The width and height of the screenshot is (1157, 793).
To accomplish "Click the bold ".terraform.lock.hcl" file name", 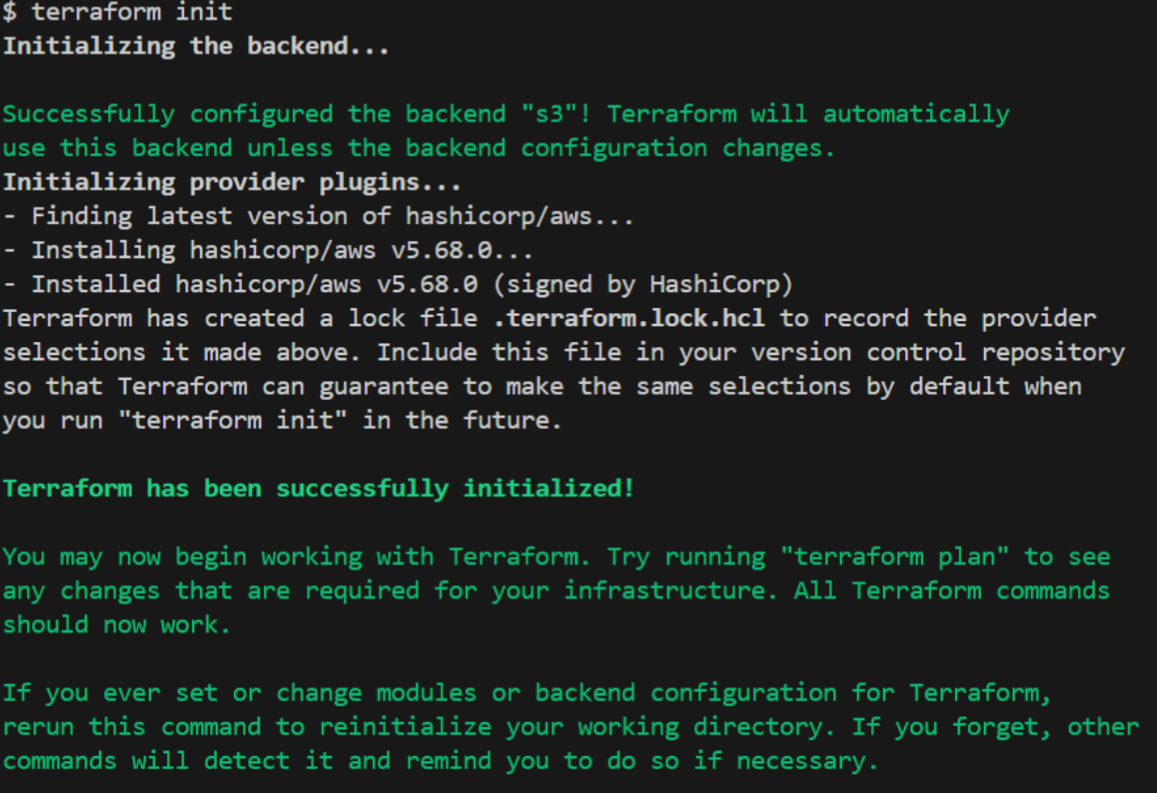I will (x=629, y=318).
